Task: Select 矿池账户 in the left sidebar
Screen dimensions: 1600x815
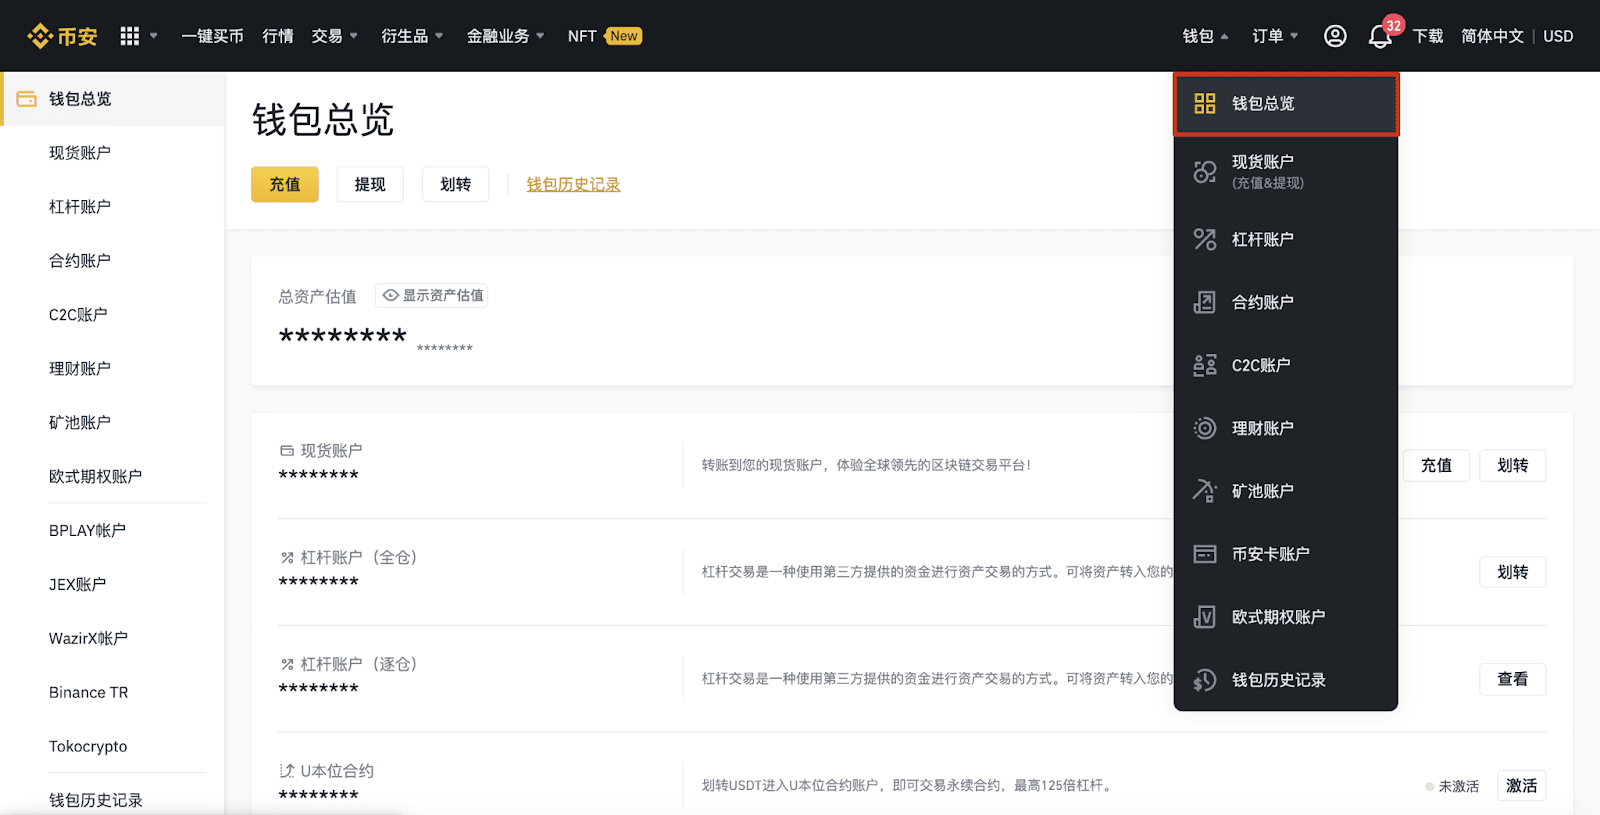Action: coord(113,423)
